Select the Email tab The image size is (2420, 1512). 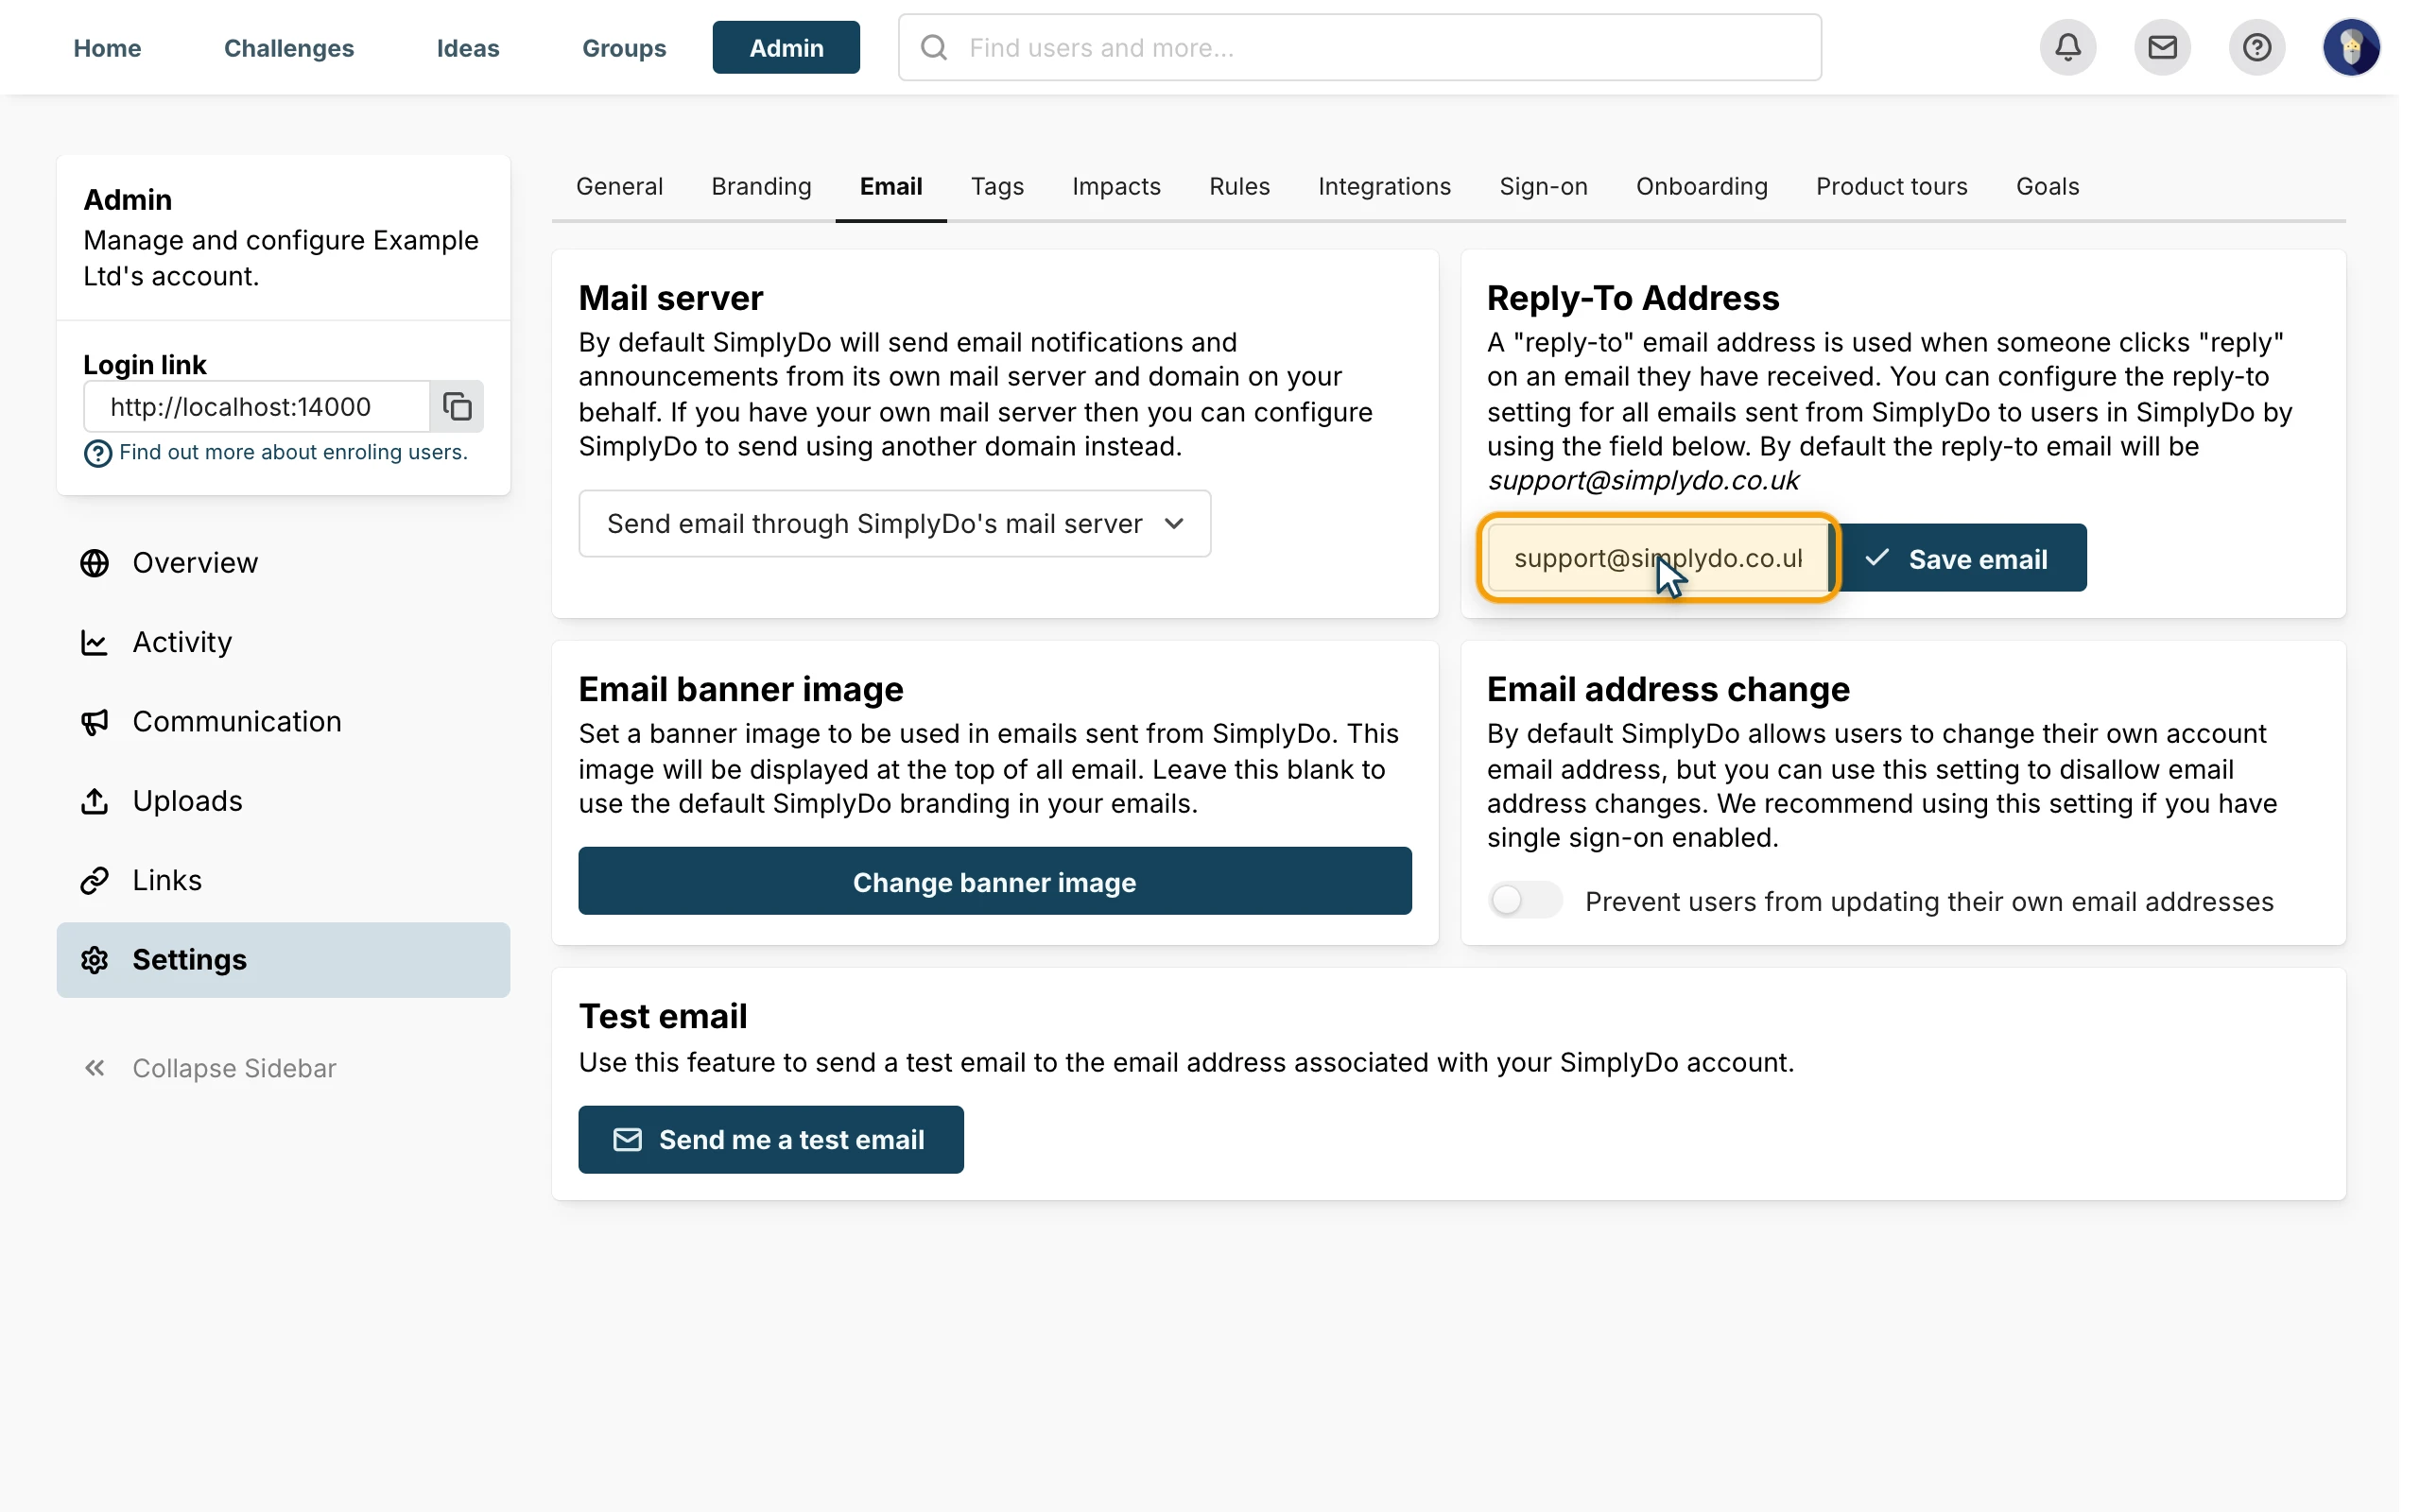891,186
